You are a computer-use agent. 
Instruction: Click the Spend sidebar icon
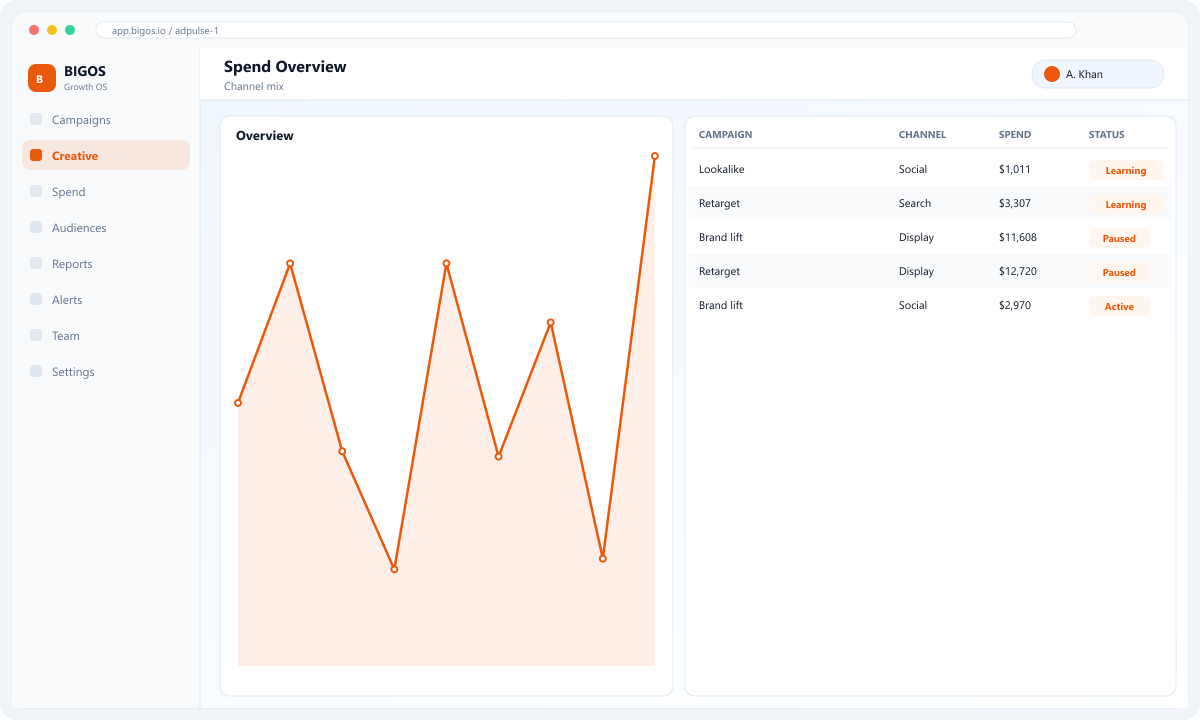[x=36, y=191]
